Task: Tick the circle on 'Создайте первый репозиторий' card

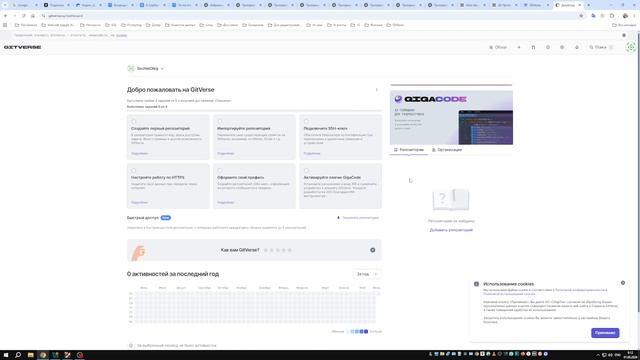Action: click(133, 122)
